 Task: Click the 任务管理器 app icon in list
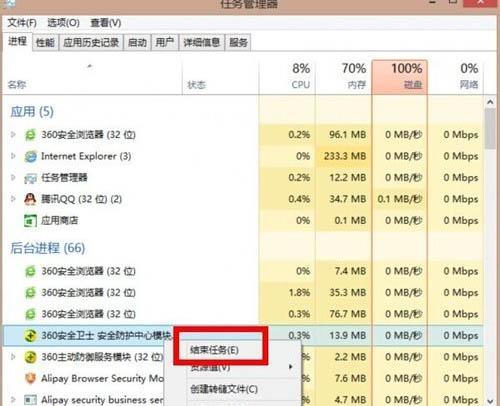(x=30, y=178)
